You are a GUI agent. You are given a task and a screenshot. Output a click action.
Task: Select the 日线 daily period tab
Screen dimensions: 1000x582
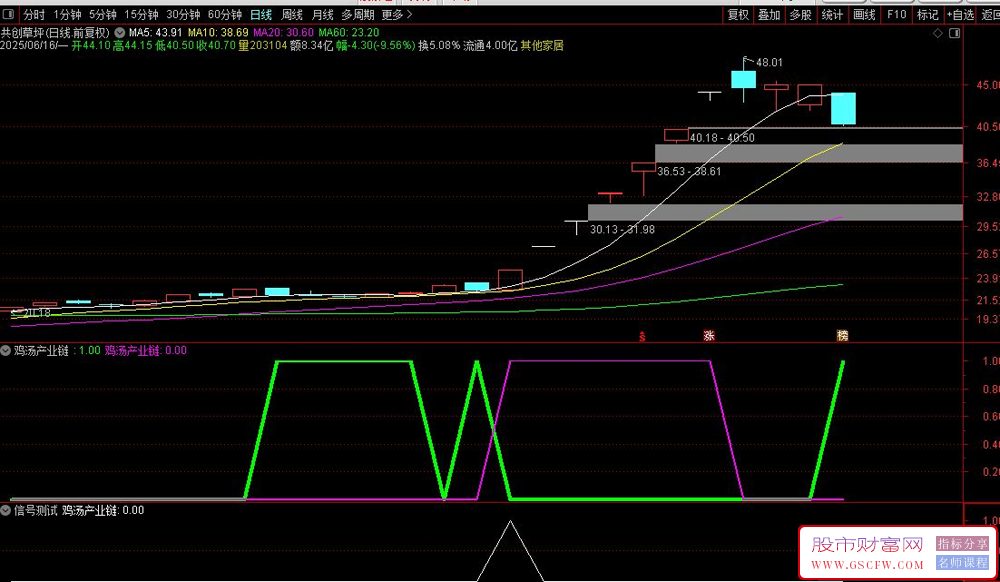(x=261, y=14)
